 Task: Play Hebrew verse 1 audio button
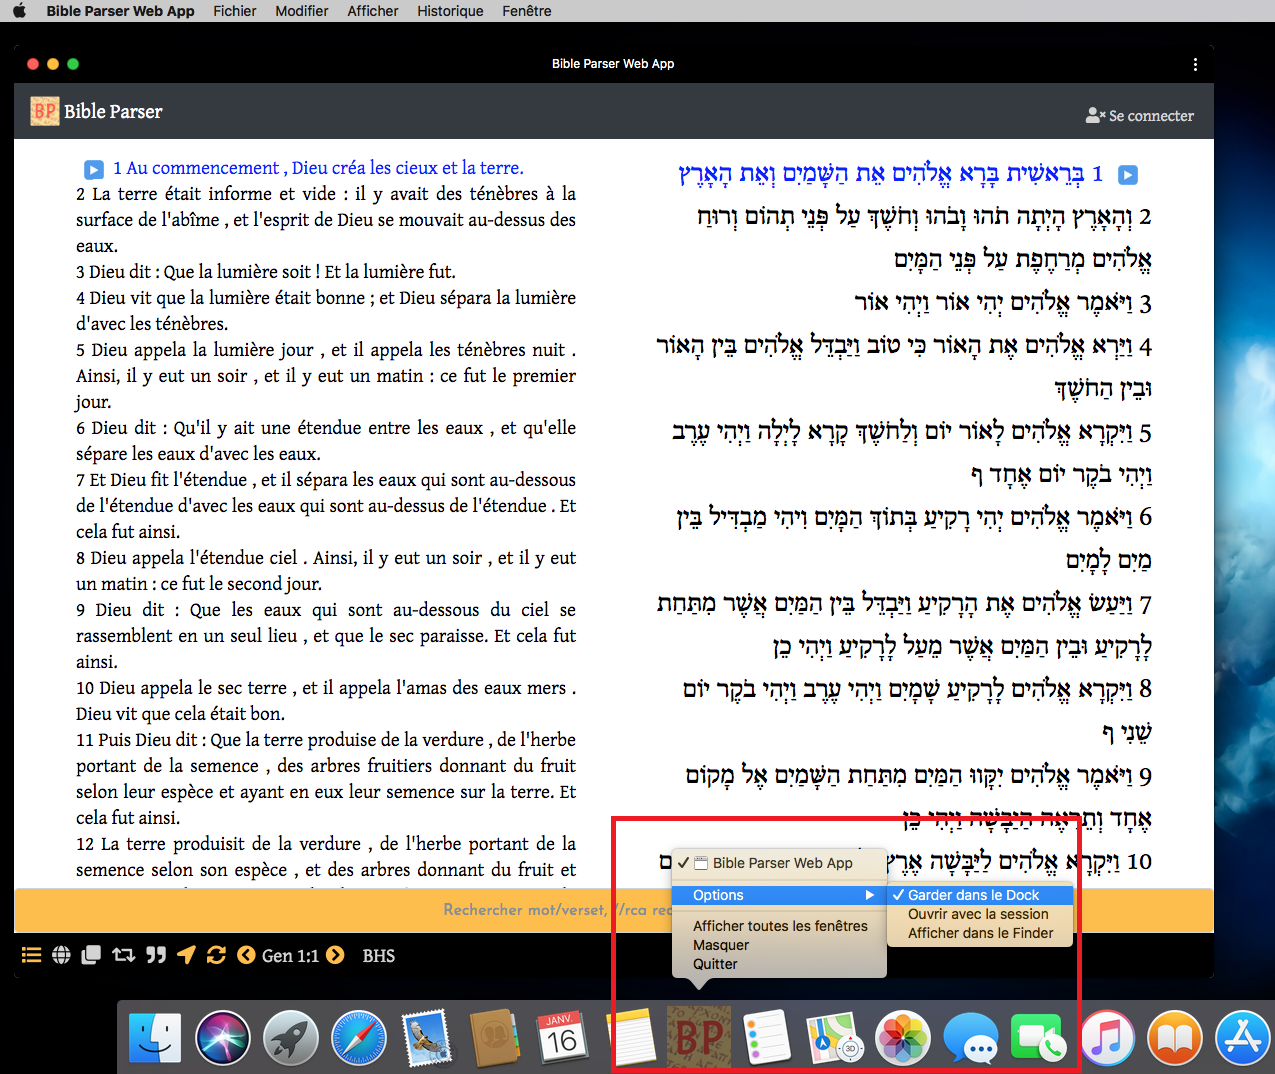pyautogui.click(x=1127, y=175)
